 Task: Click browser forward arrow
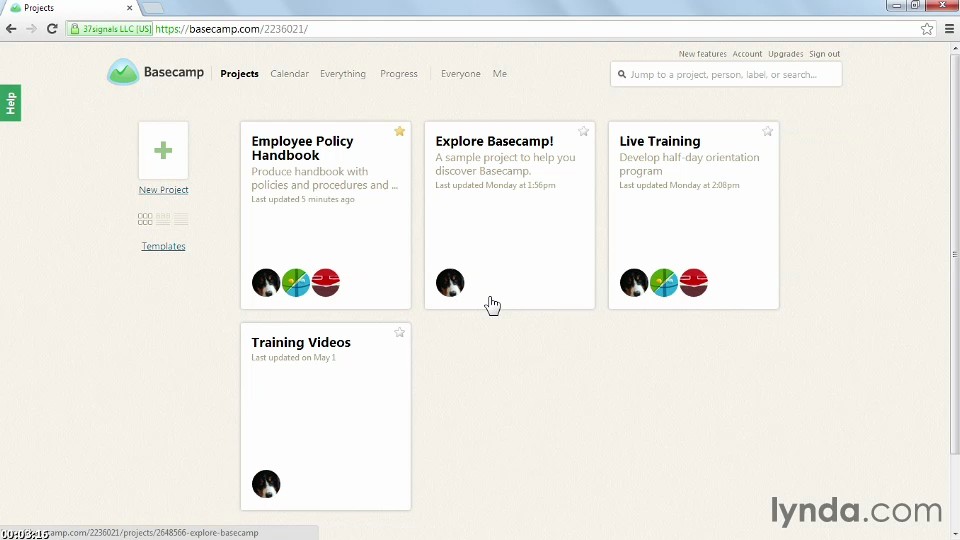[x=31, y=29]
